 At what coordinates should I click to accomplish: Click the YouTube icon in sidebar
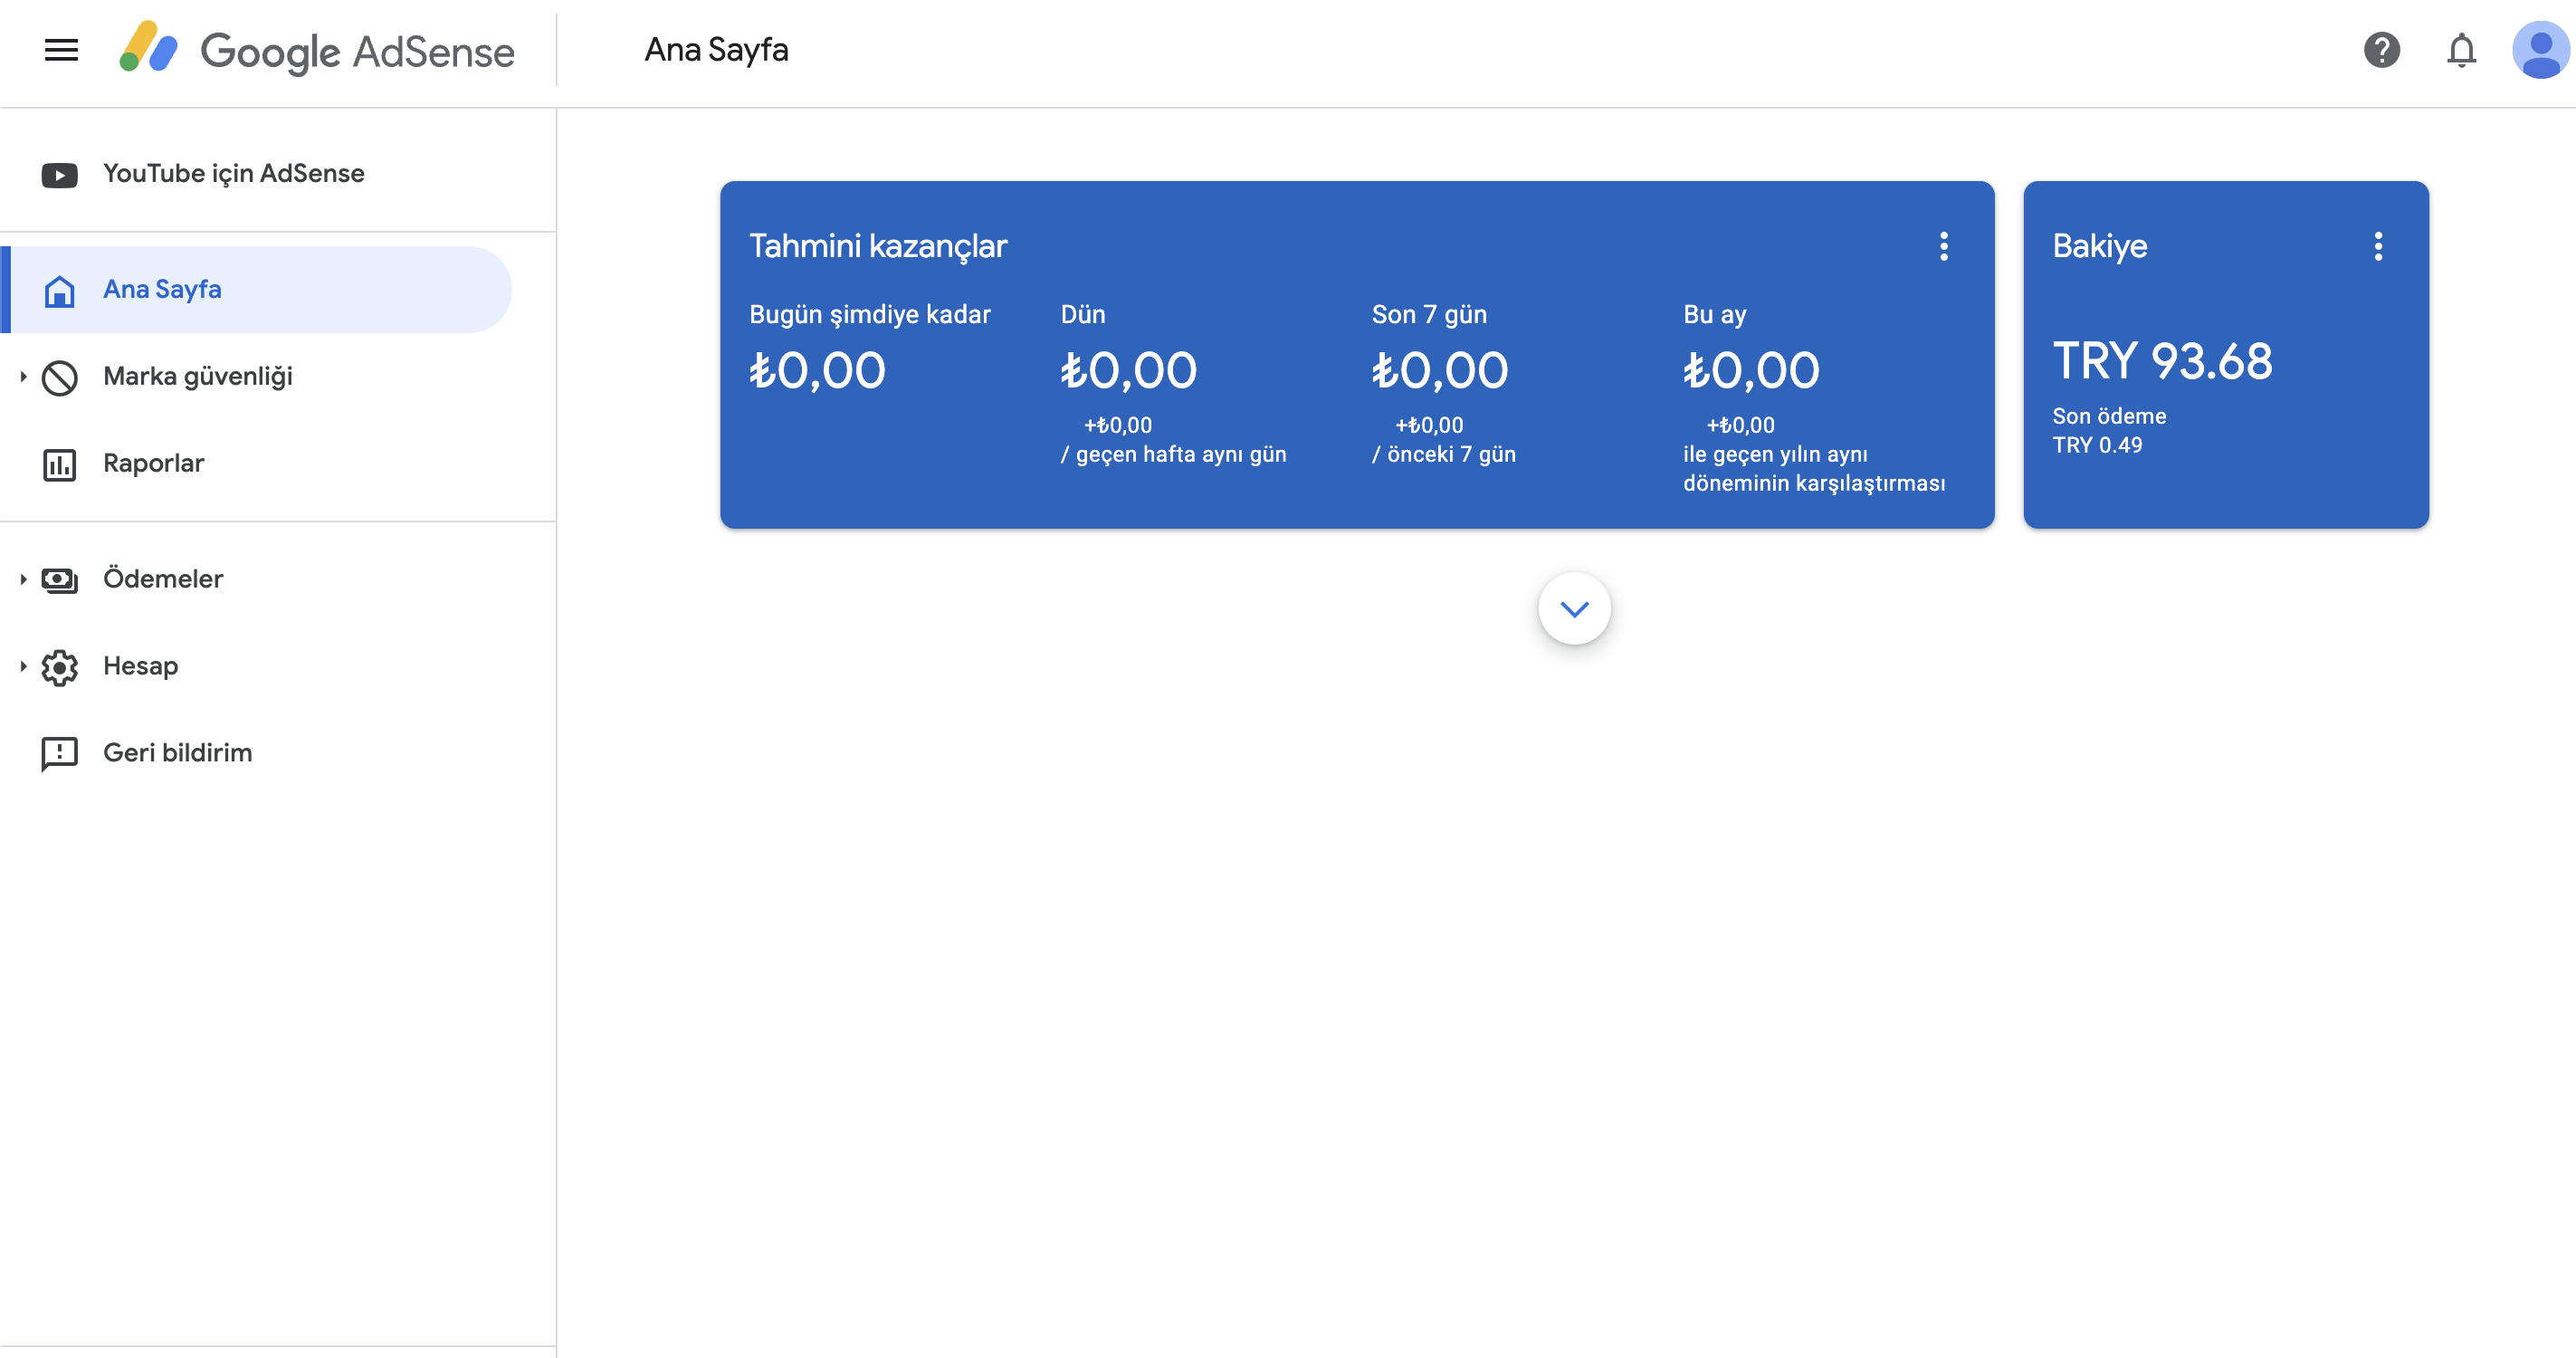[59, 175]
